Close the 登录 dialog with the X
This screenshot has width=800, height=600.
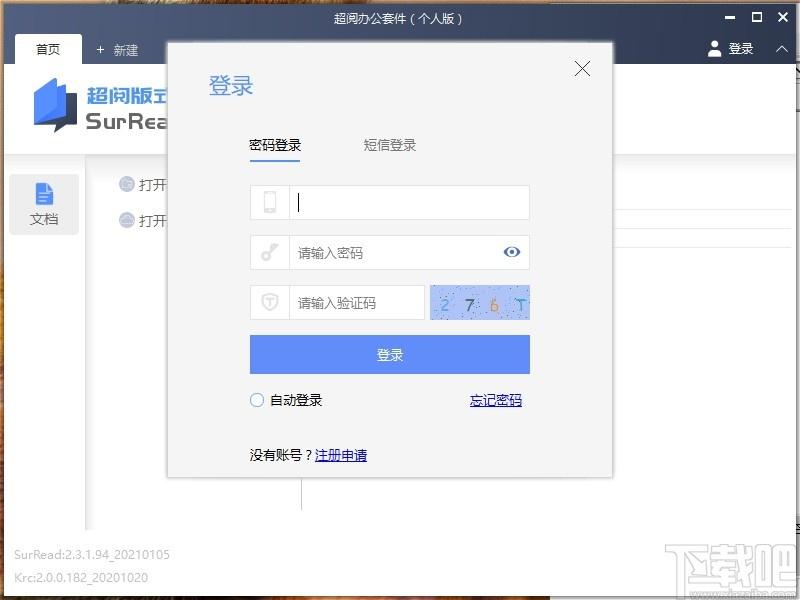(x=582, y=68)
